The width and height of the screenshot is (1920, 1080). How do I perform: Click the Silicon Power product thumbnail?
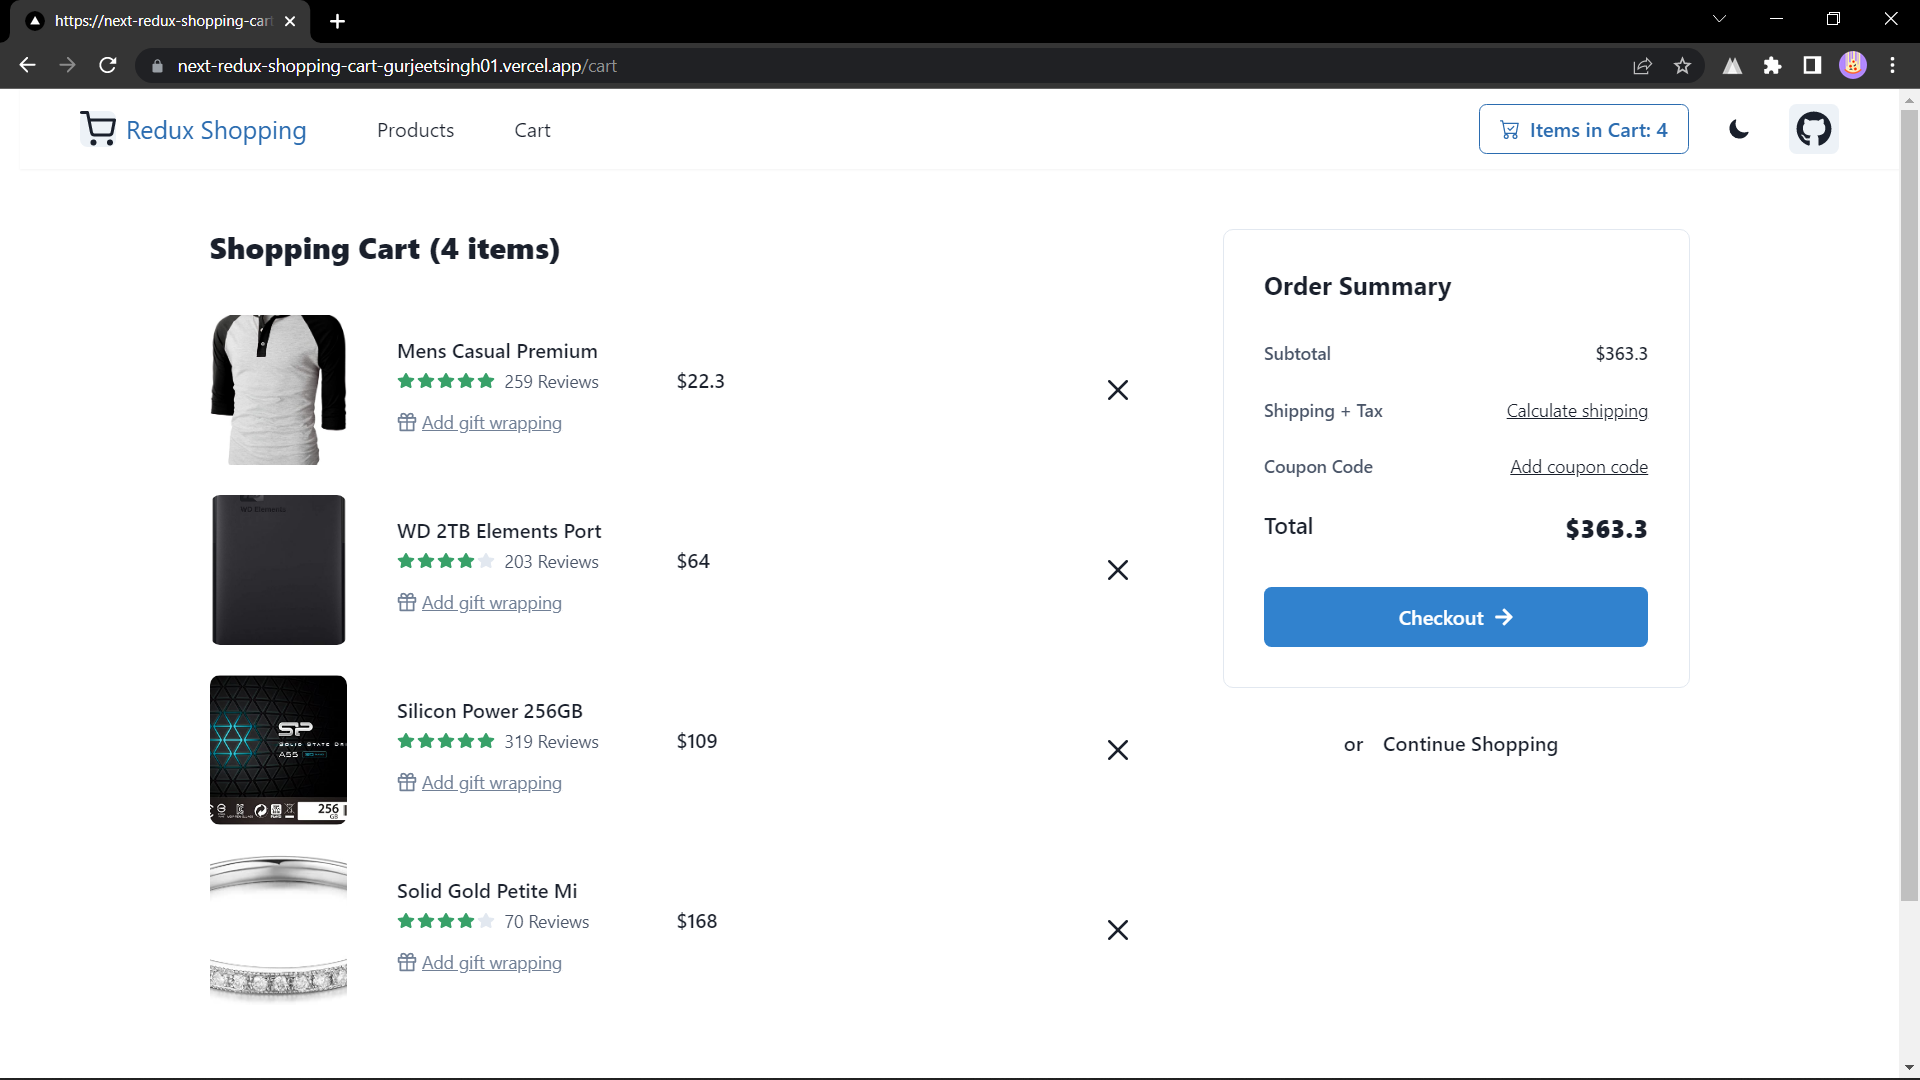click(278, 750)
